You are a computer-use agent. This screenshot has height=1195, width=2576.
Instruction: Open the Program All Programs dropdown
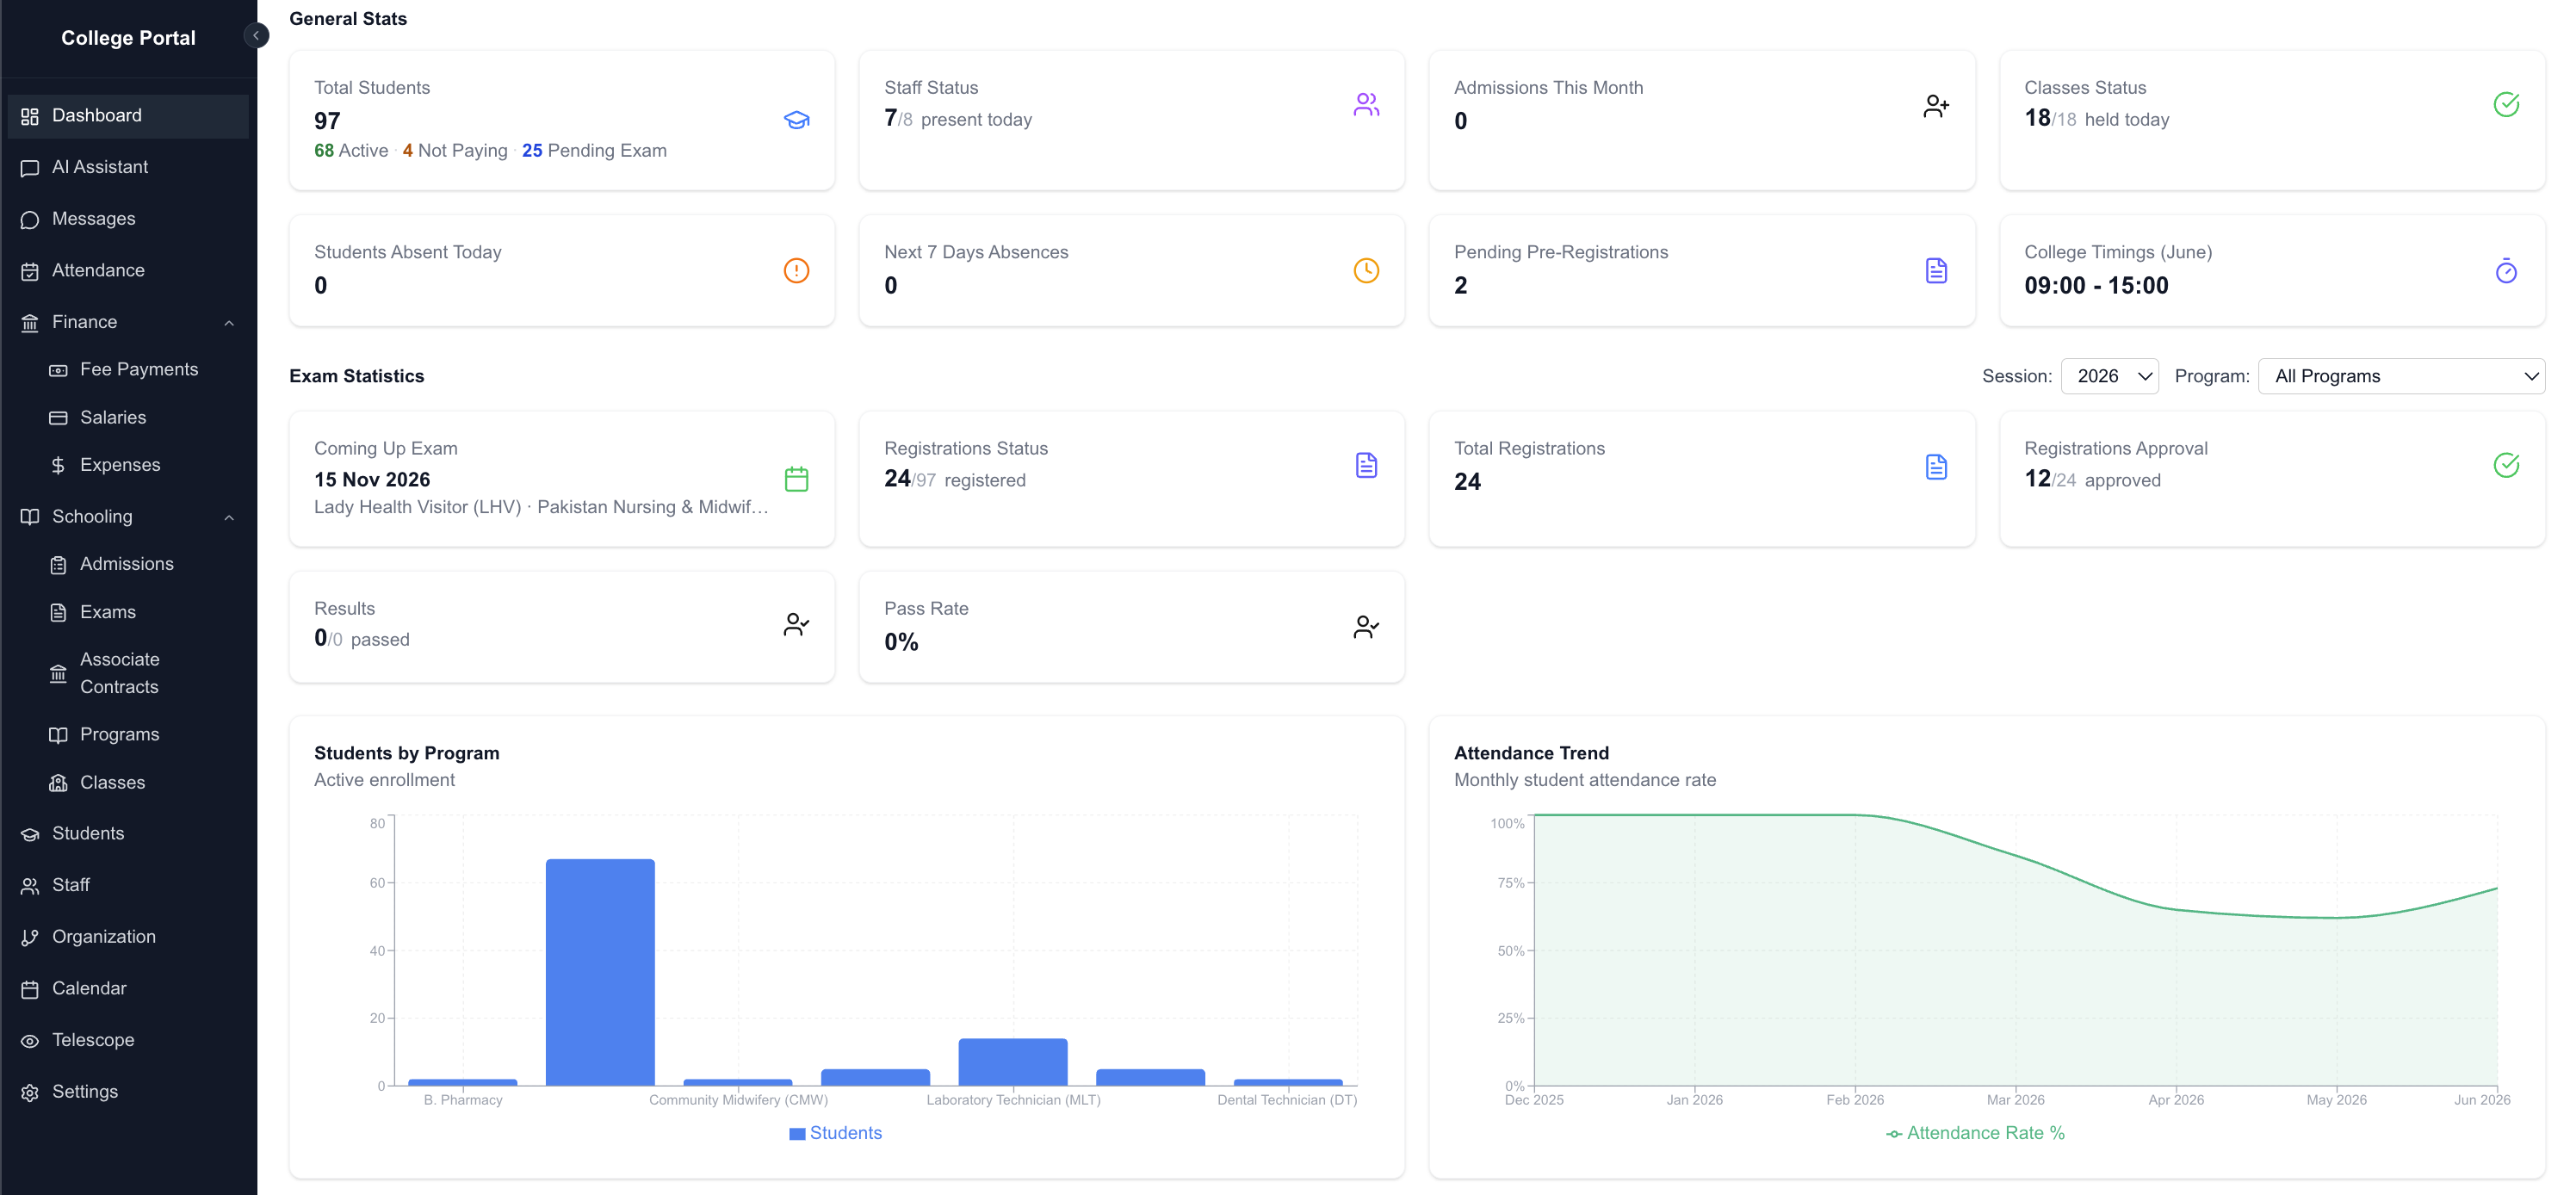2402,376
